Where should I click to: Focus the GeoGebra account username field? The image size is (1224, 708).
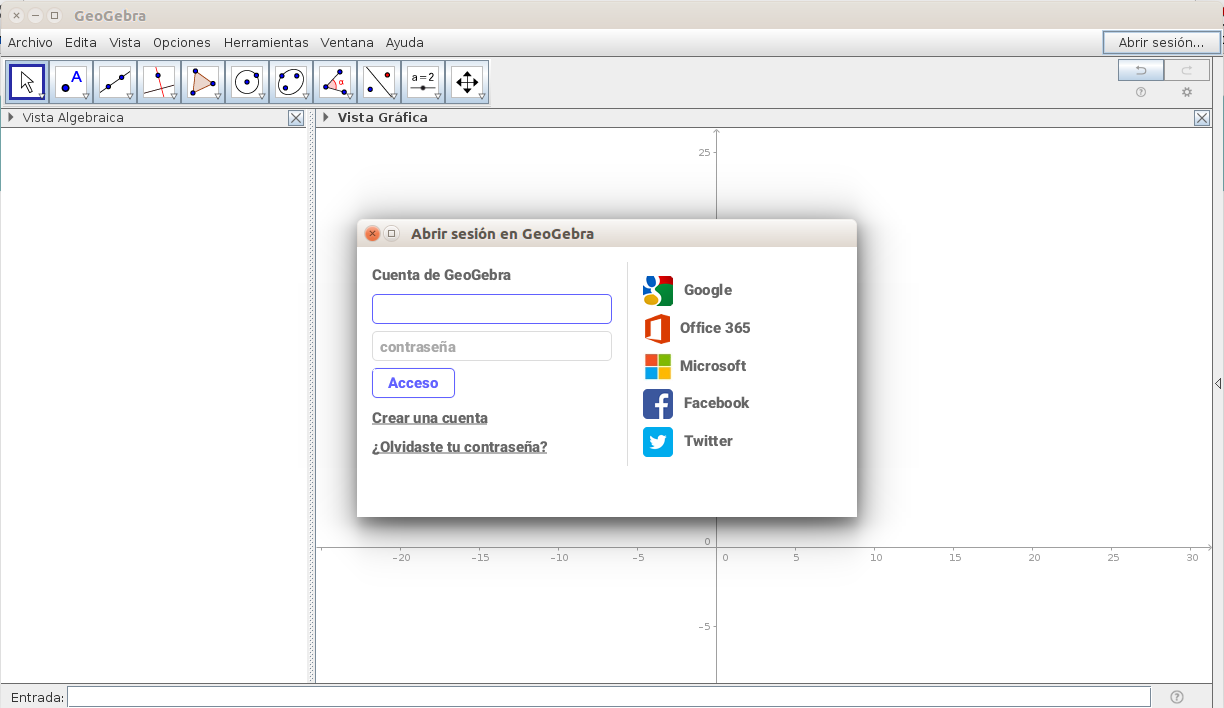tap(492, 309)
